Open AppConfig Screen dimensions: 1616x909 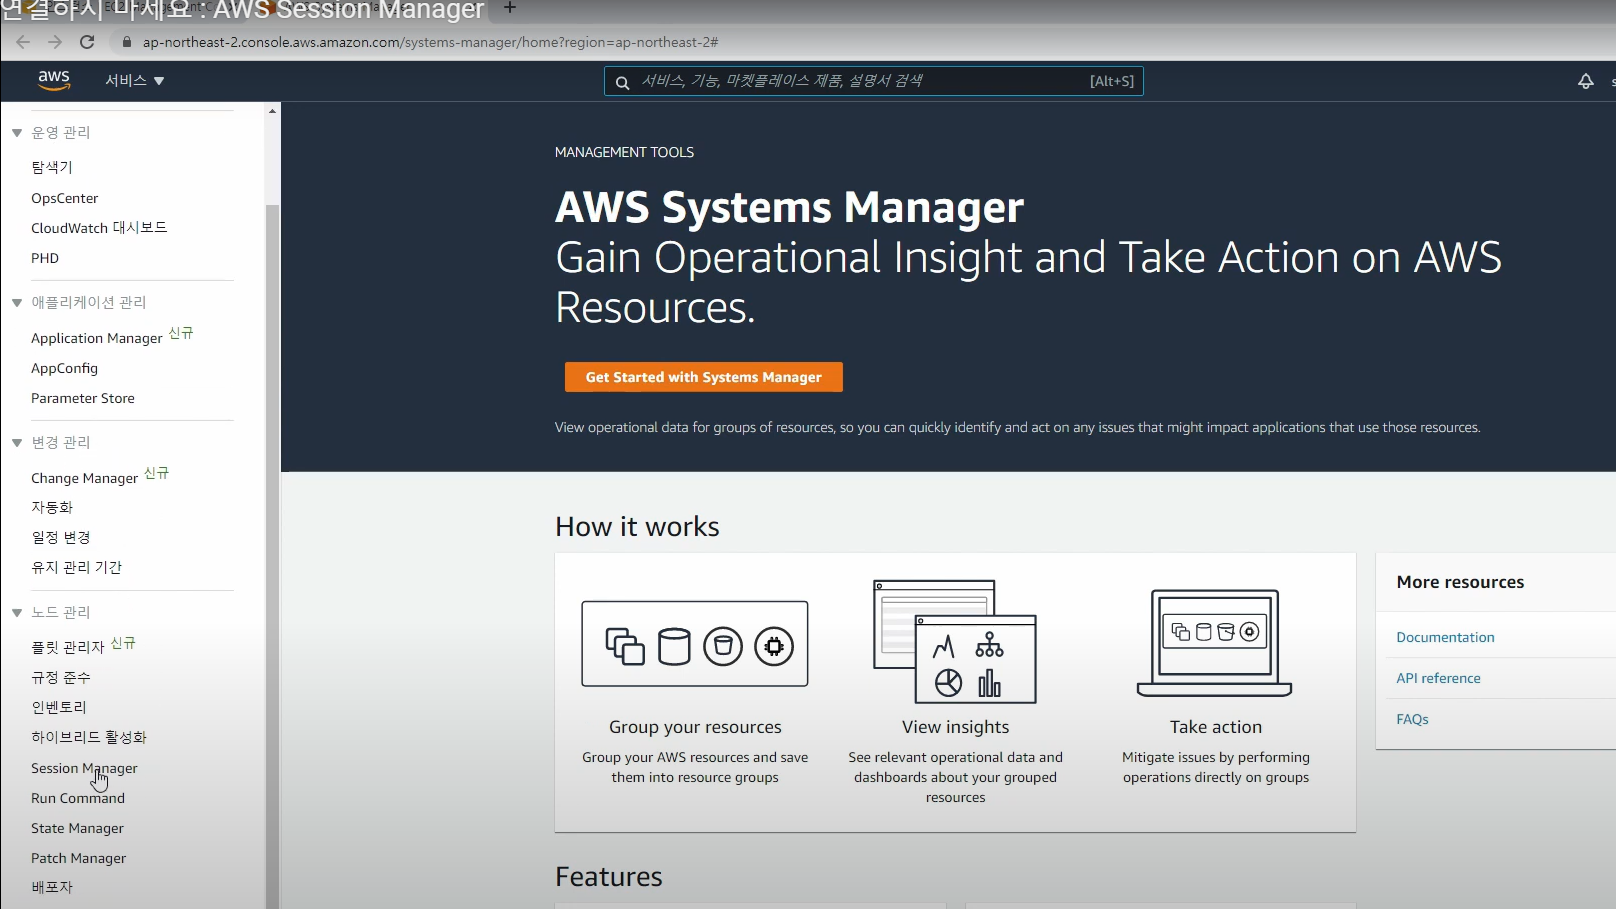pyautogui.click(x=64, y=368)
